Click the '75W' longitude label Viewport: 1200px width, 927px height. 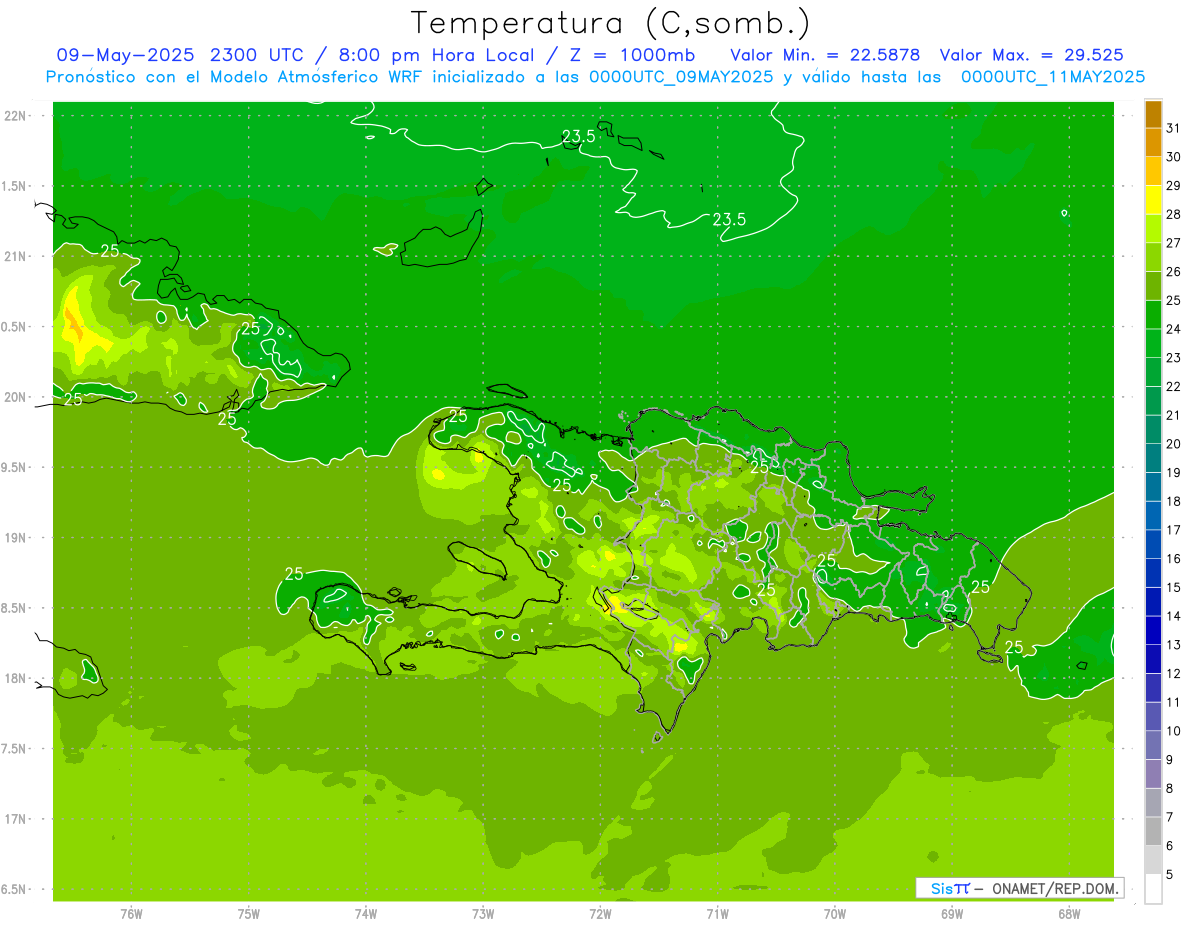click(x=249, y=914)
